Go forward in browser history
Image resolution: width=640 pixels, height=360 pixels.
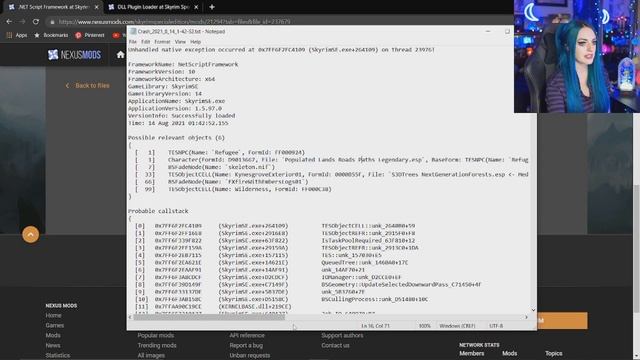click(22, 21)
